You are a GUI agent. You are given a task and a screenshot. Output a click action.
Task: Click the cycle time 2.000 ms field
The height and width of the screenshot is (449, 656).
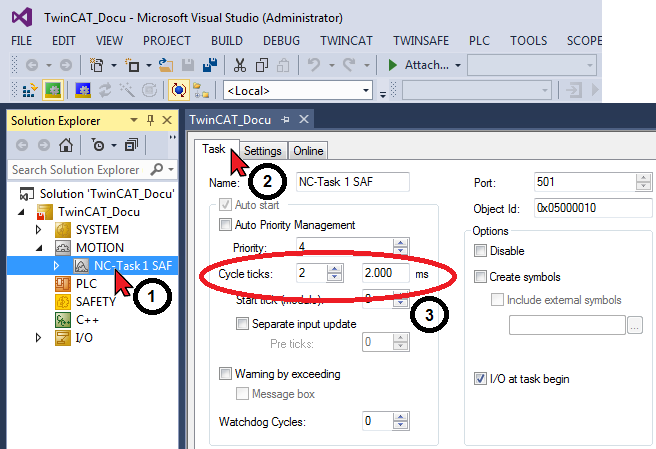[x=385, y=273]
